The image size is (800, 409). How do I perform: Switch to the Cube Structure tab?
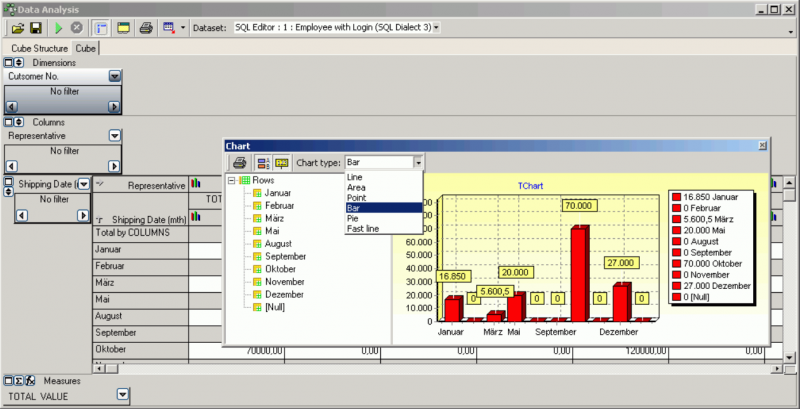coord(39,48)
